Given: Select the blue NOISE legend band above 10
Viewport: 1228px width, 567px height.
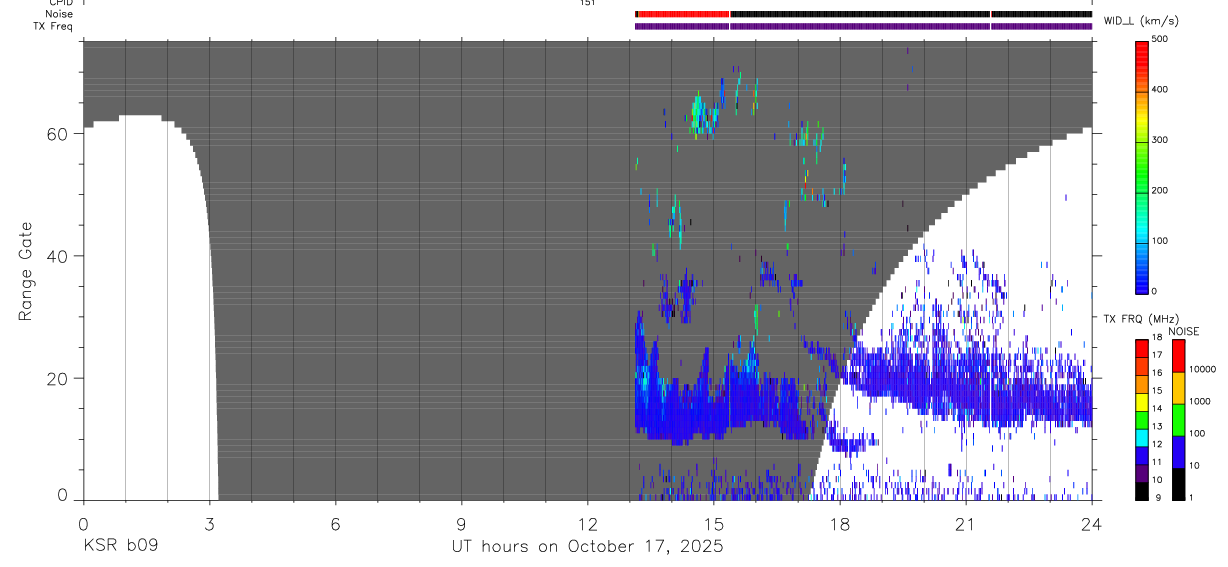Looking at the screenshot, I should pos(1179,451).
